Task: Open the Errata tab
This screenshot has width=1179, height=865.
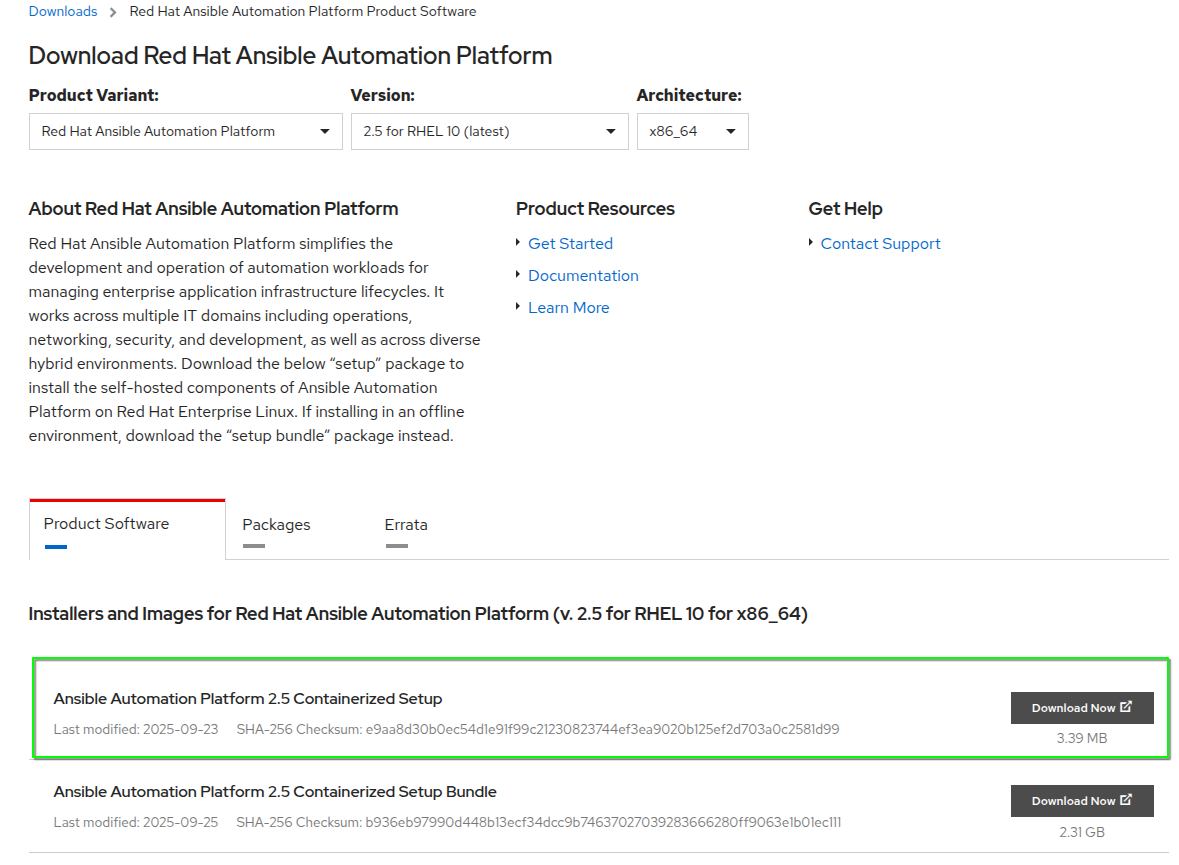Action: pos(406,525)
